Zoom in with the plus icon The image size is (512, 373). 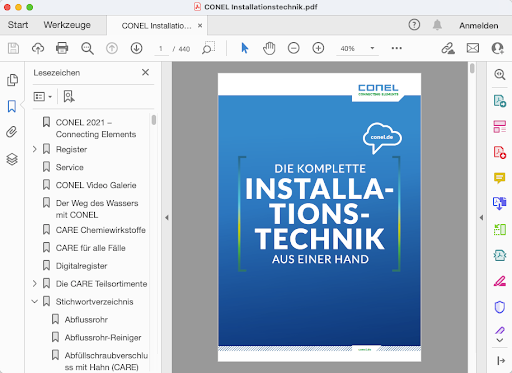point(318,48)
